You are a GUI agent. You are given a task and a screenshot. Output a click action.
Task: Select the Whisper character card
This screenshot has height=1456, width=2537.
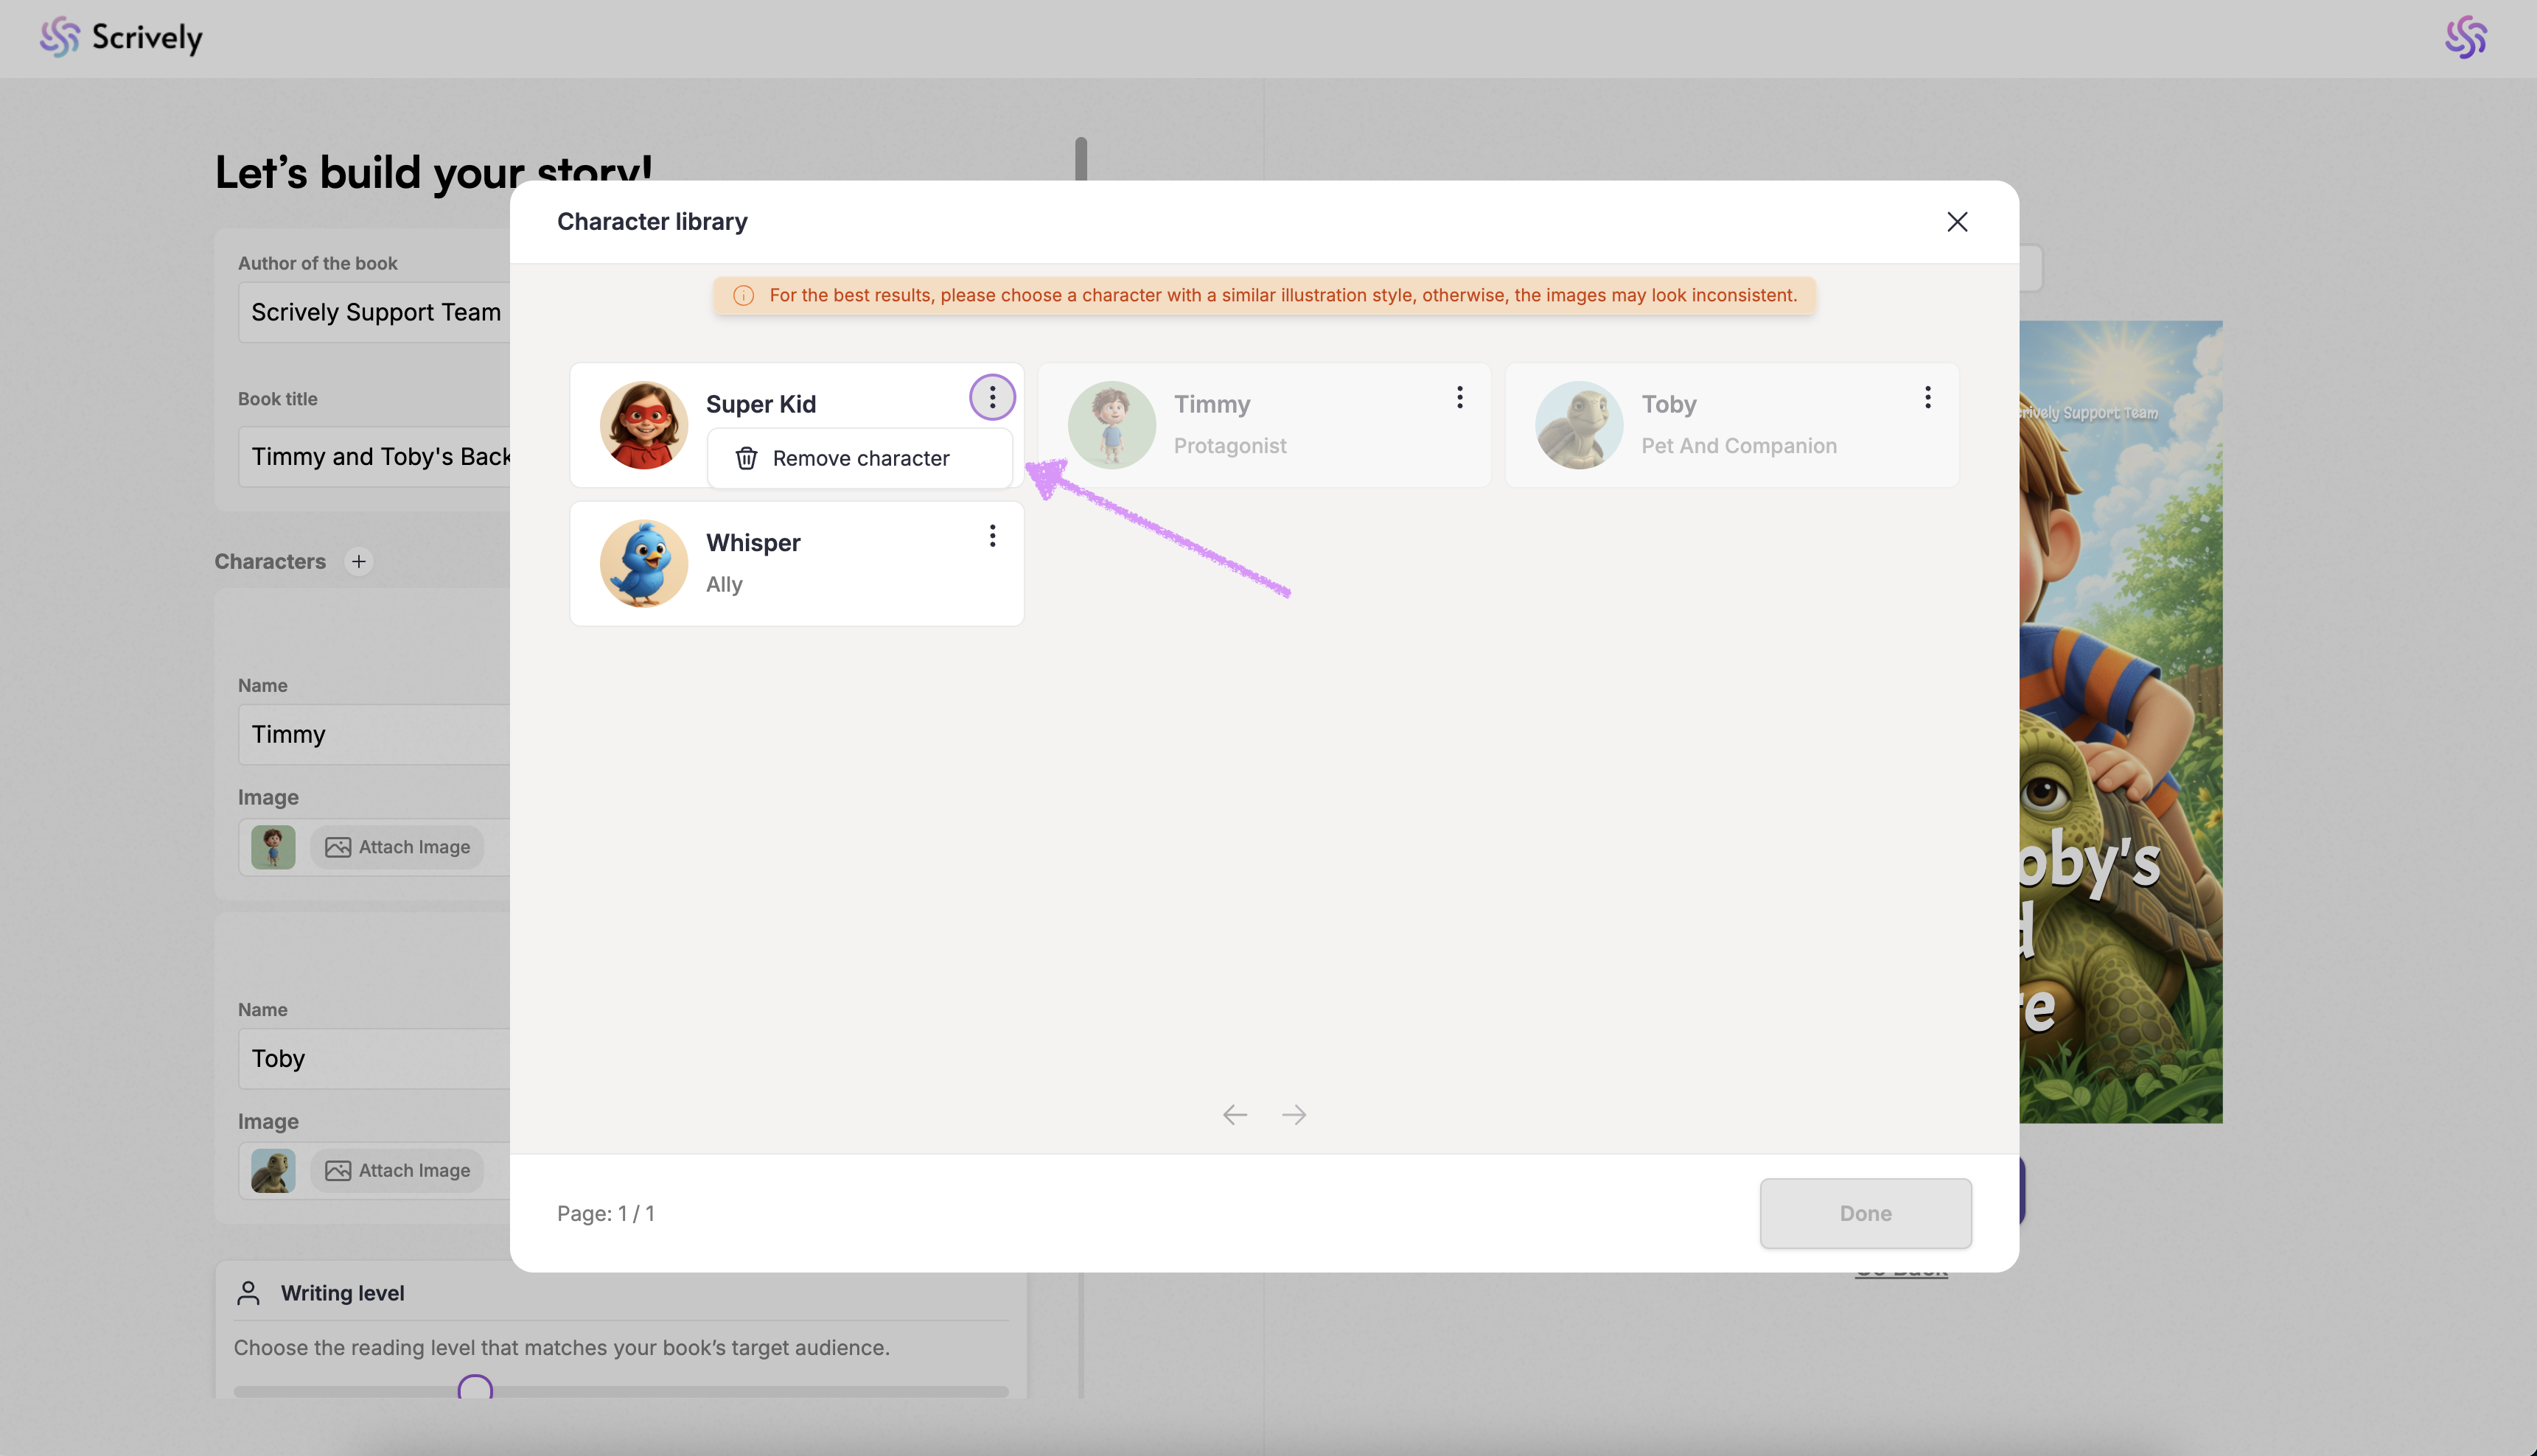(x=796, y=564)
